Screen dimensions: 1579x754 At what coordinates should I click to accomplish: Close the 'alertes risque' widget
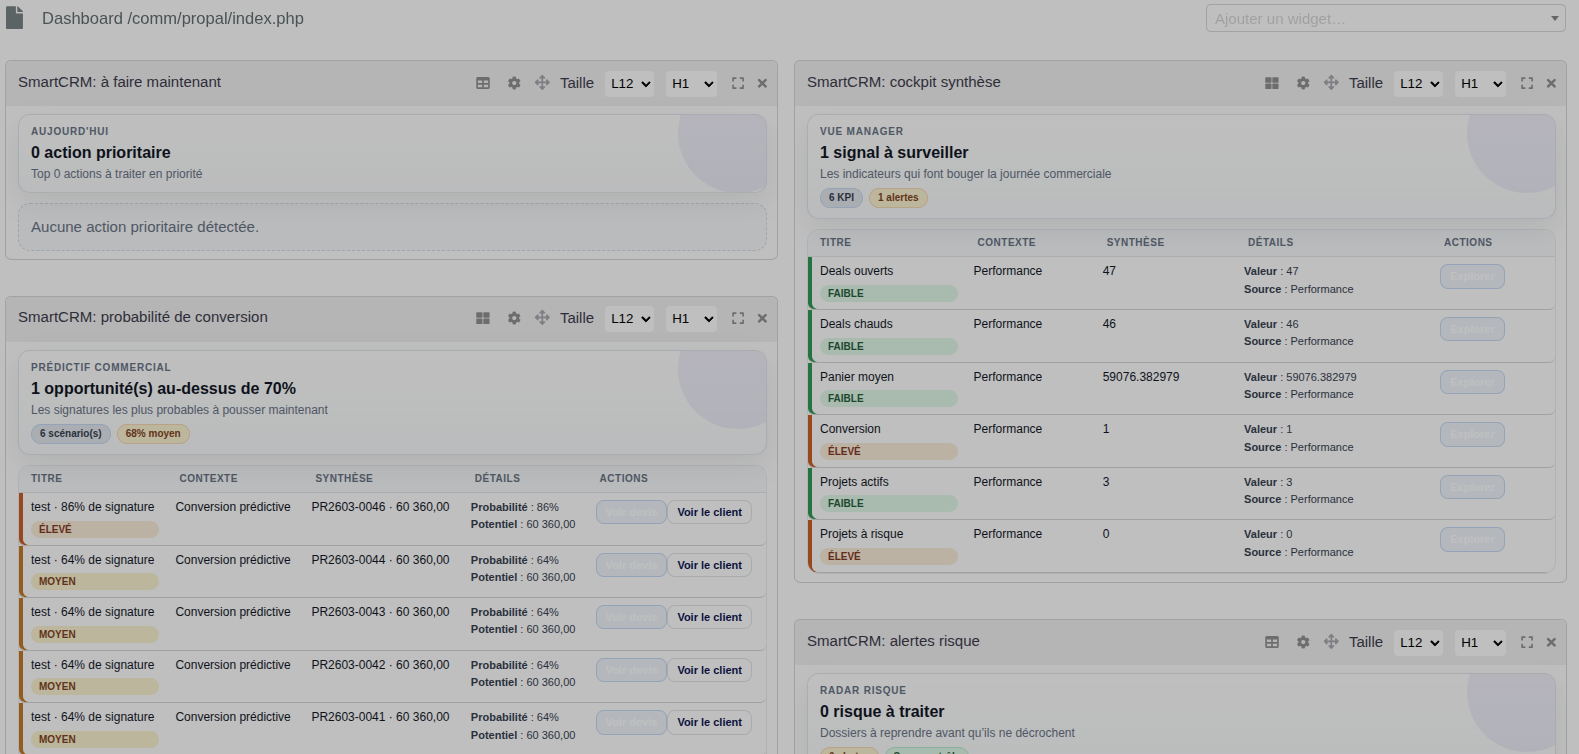click(x=1551, y=642)
